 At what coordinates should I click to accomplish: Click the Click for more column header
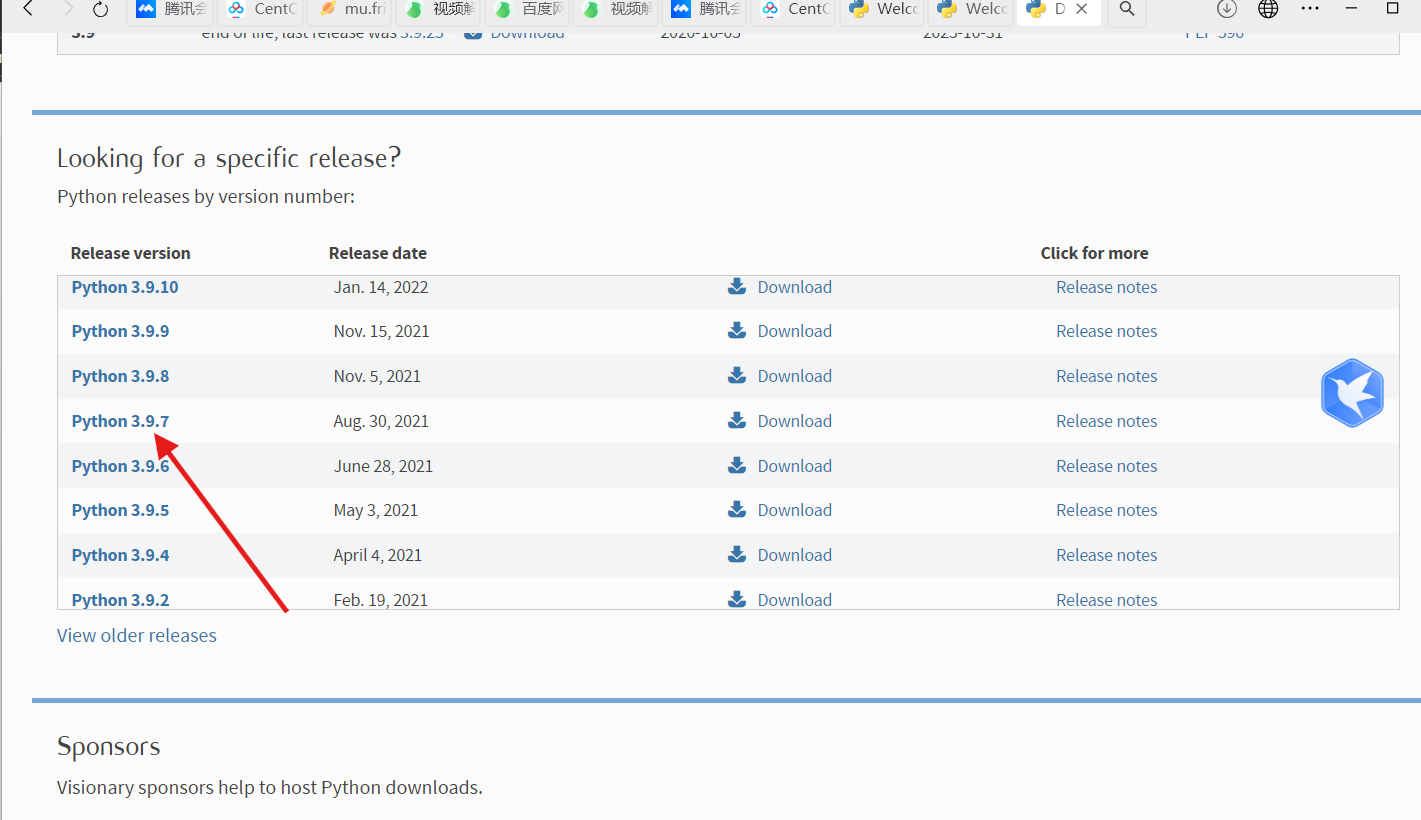(1094, 253)
